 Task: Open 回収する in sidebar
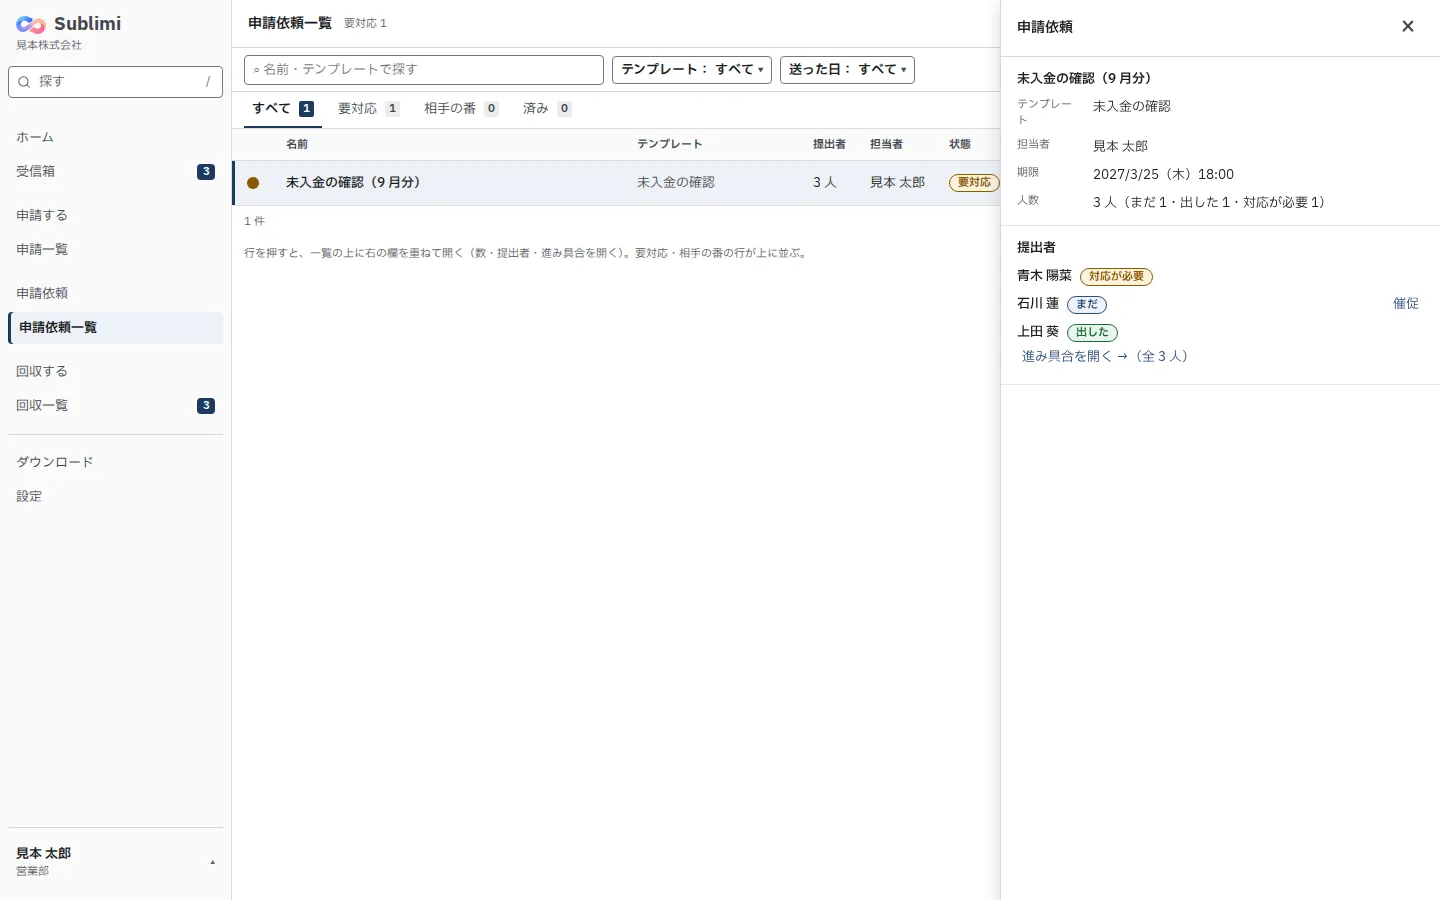115,372
